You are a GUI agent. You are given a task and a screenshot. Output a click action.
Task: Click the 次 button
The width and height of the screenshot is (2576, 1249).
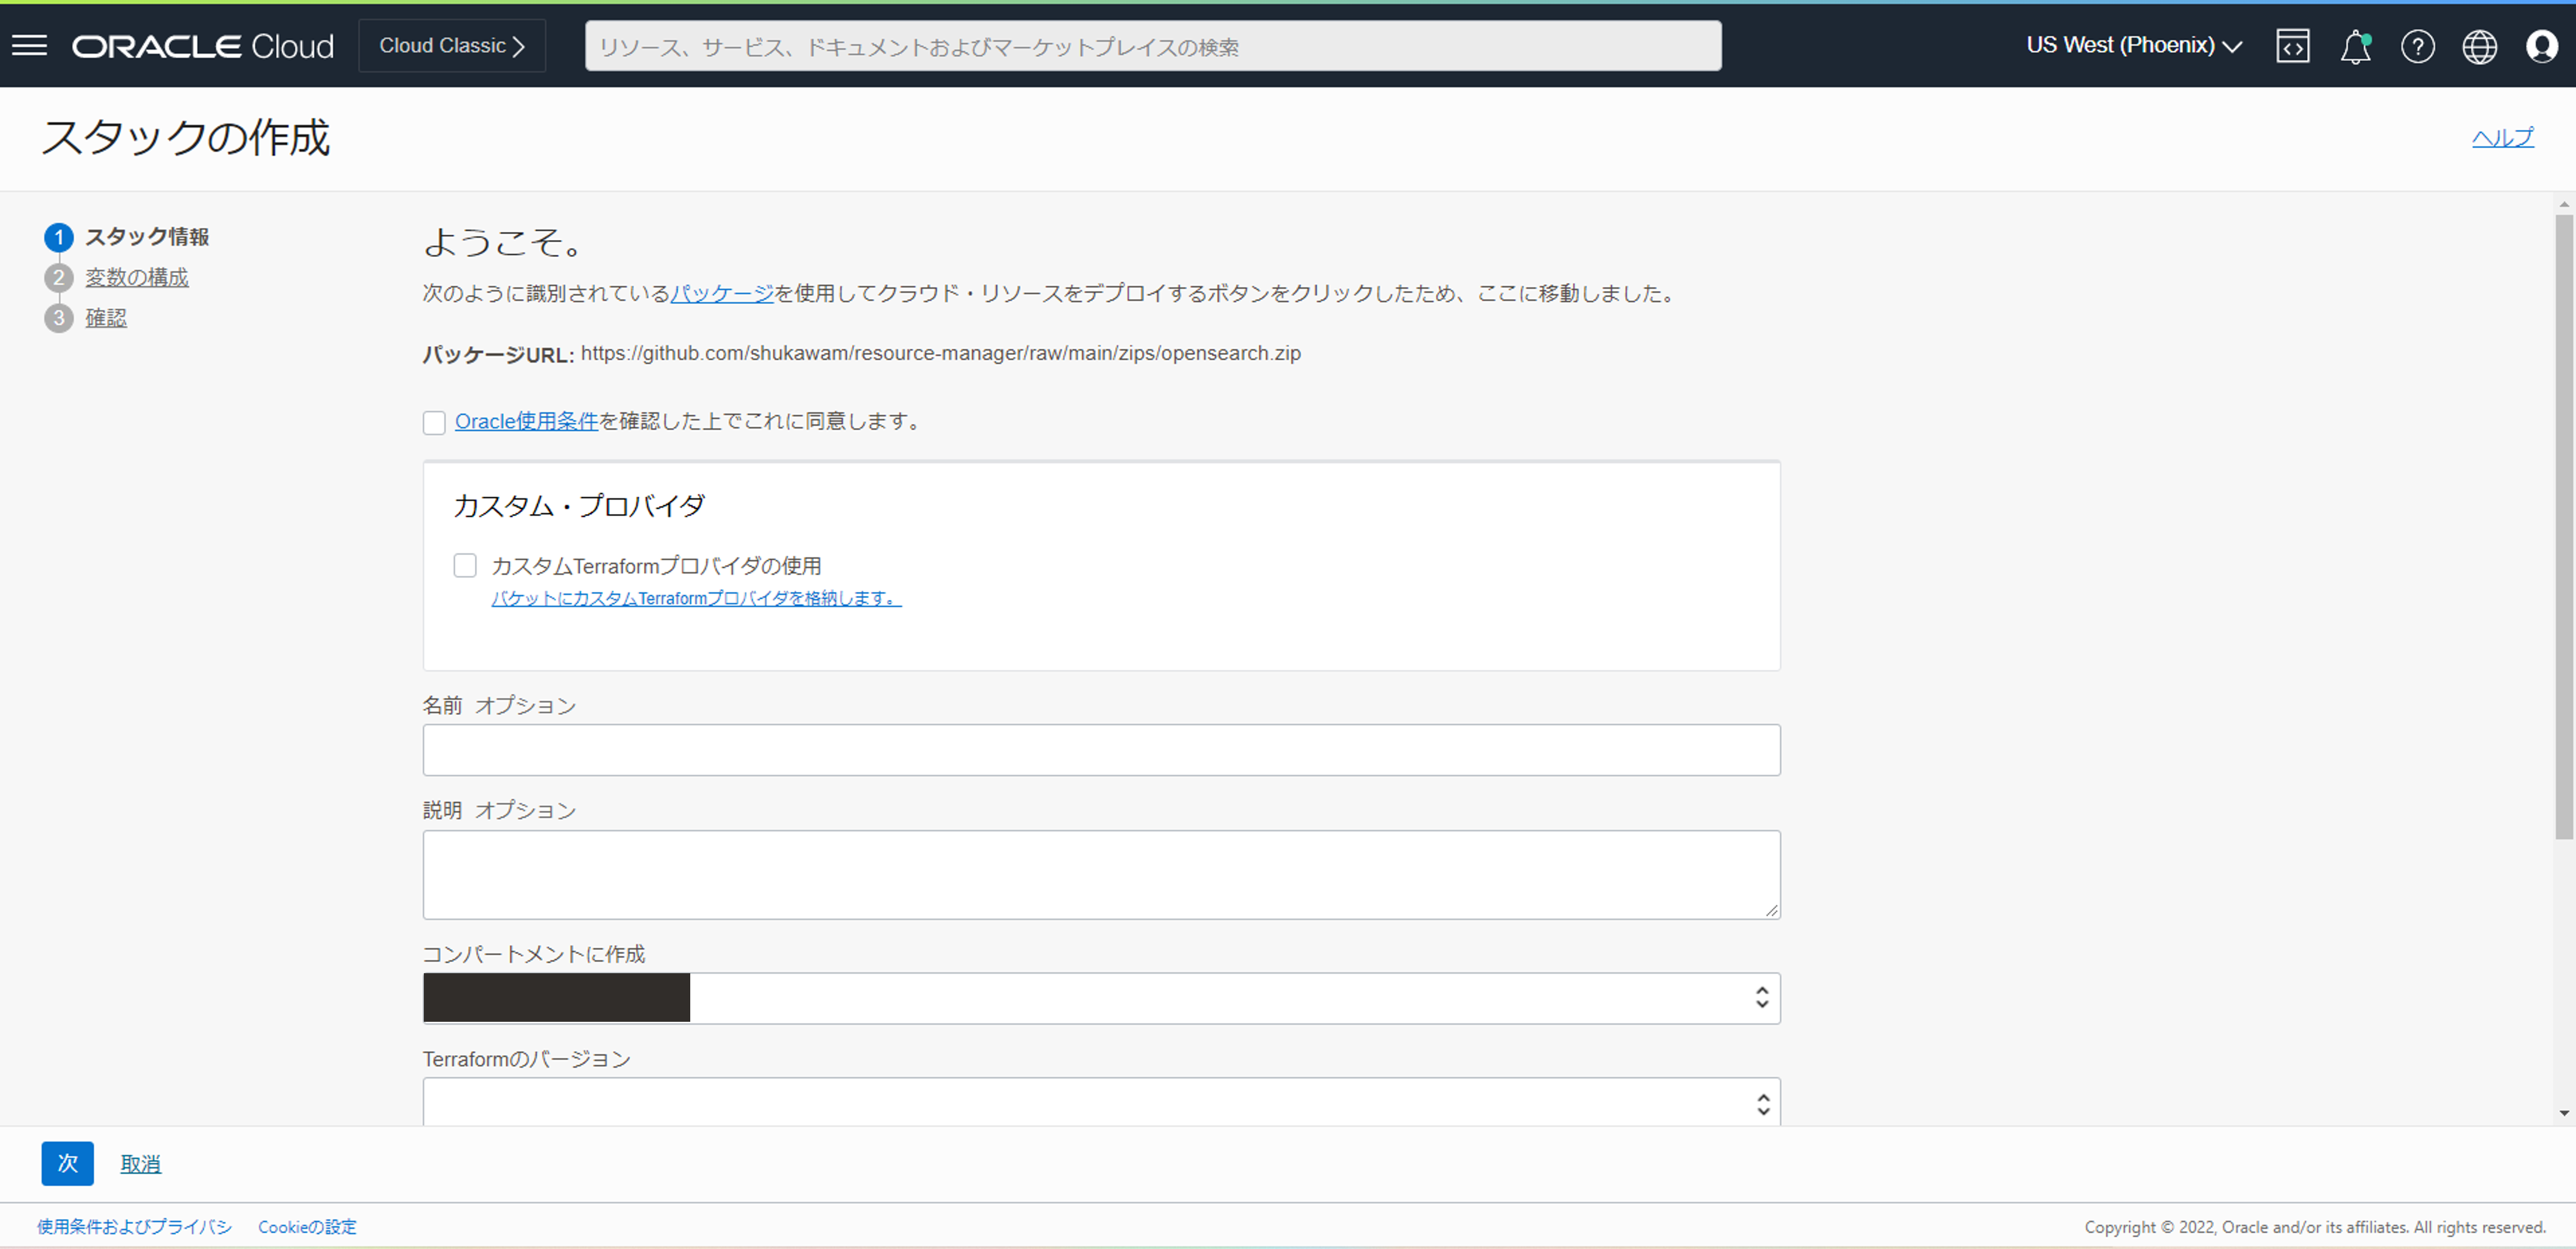coord(67,1163)
